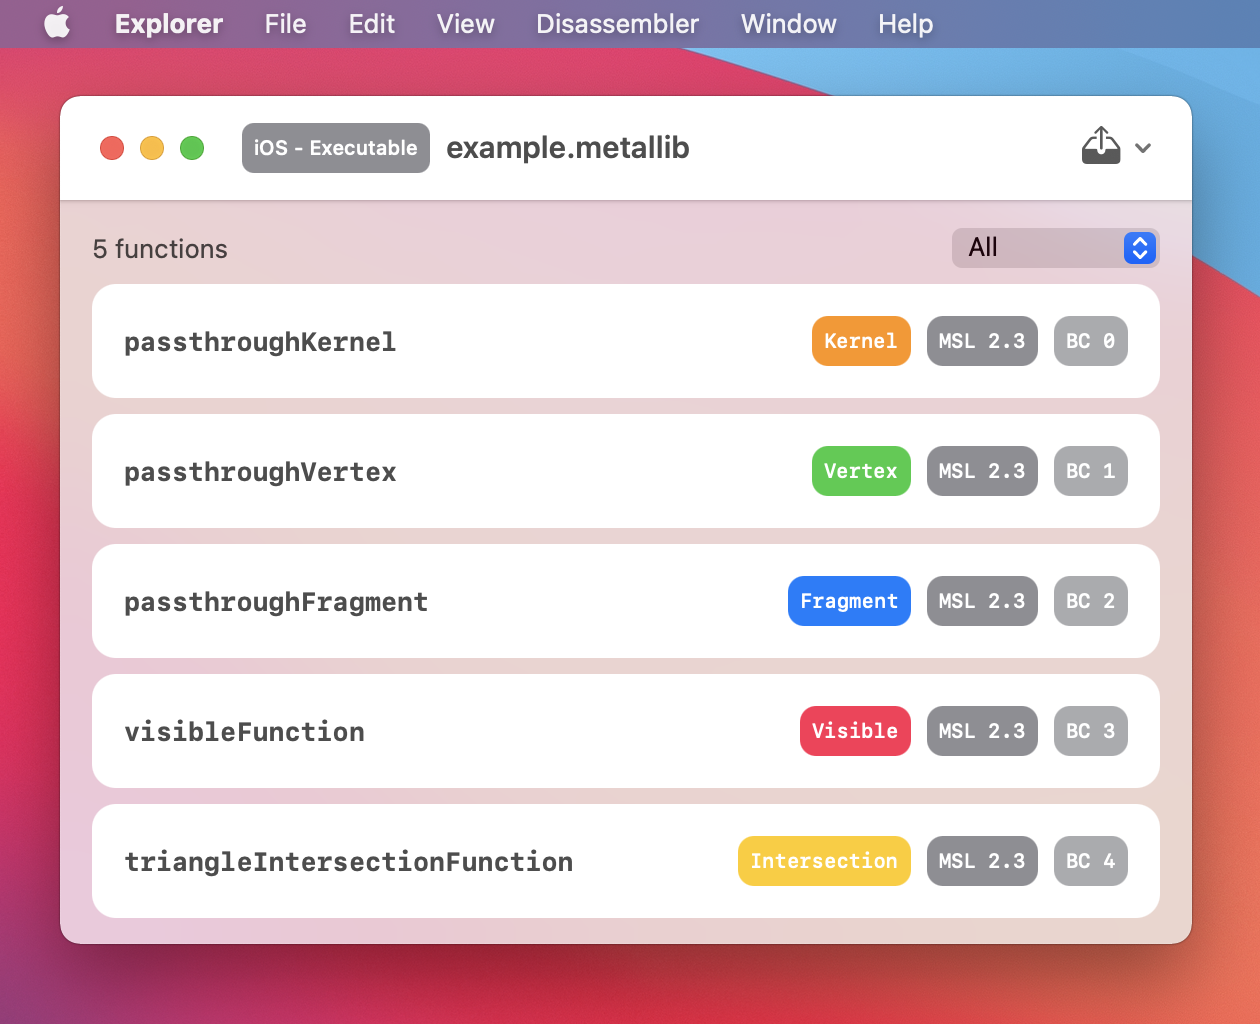Click the Intersection badge on triangleIntersectionFunction
Image resolution: width=1260 pixels, height=1024 pixels.
point(824,861)
